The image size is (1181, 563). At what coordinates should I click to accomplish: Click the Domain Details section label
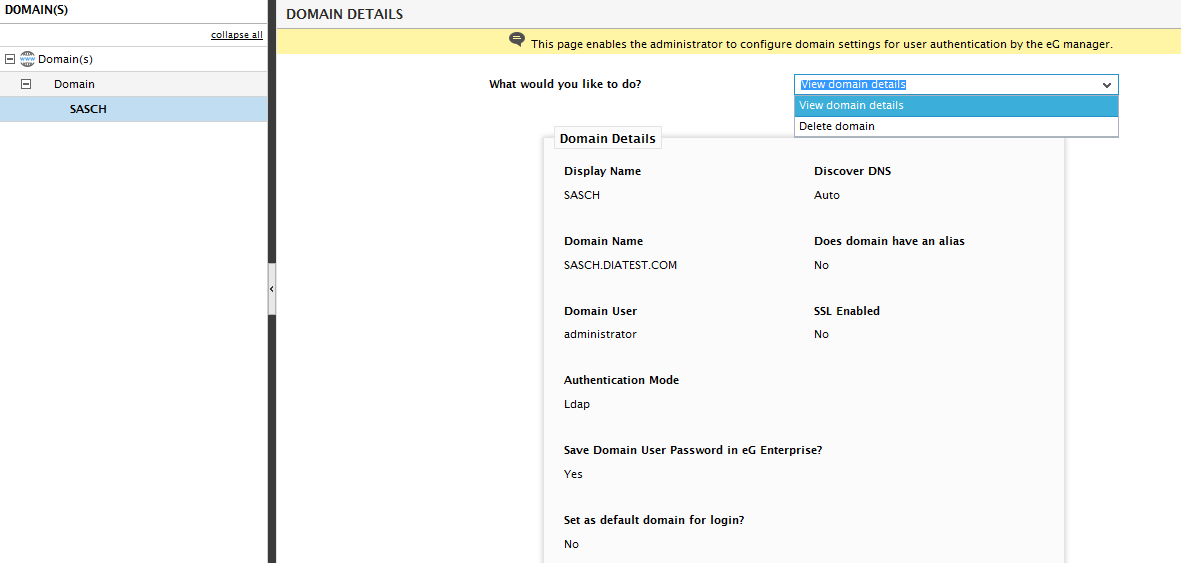[x=607, y=139]
